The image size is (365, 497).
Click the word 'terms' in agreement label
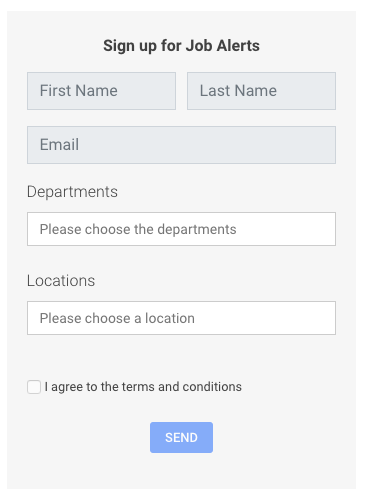tap(138, 387)
